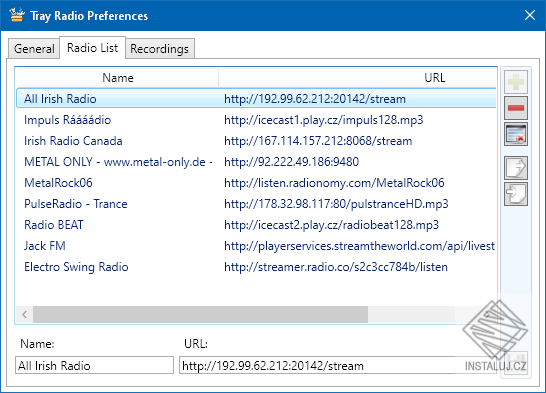Image resolution: width=546 pixels, height=393 pixels.
Task: Import a radio list with page-arrow-in icon
Action: (x=516, y=194)
